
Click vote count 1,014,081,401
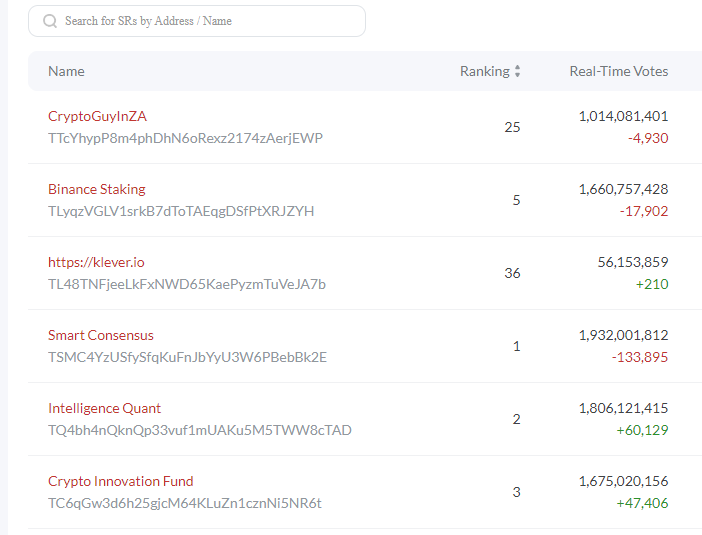[623, 116]
